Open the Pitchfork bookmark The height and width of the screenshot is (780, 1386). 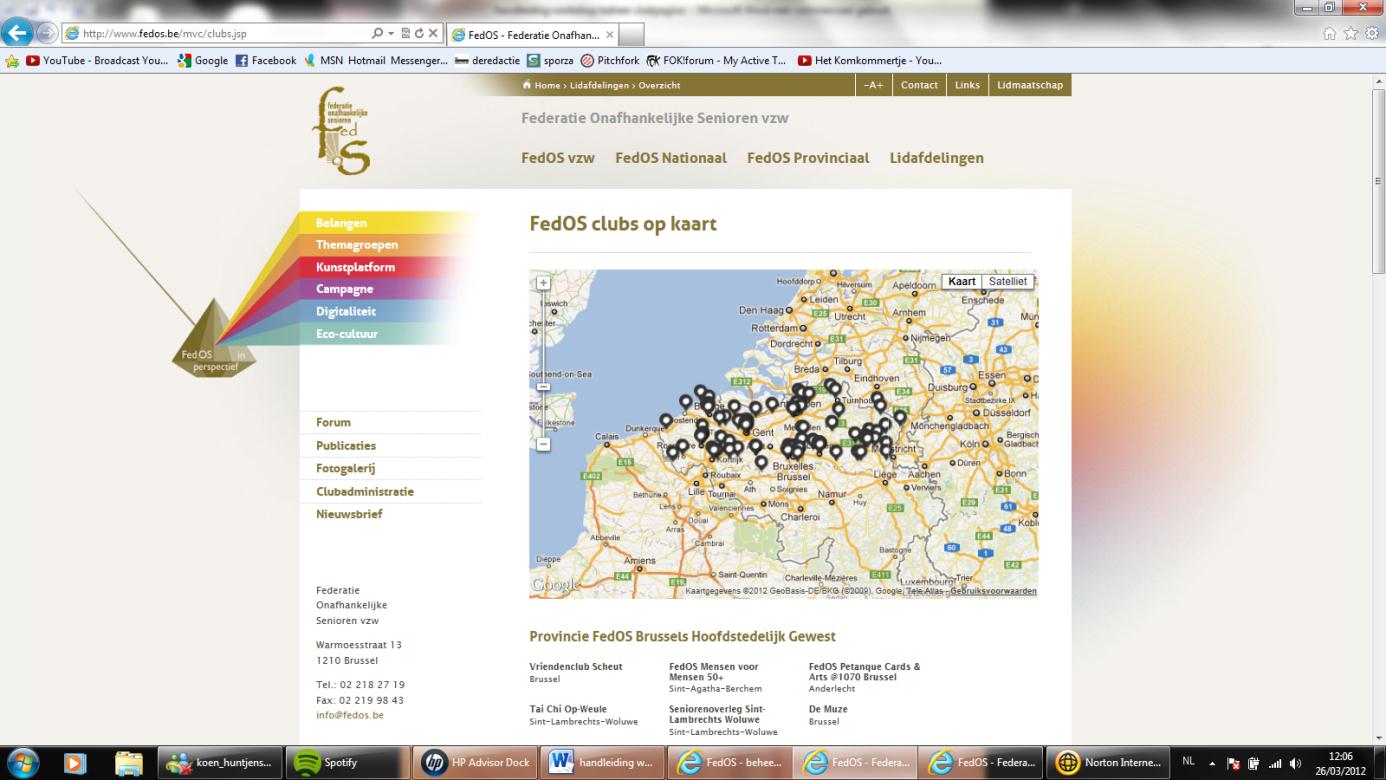point(610,60)
